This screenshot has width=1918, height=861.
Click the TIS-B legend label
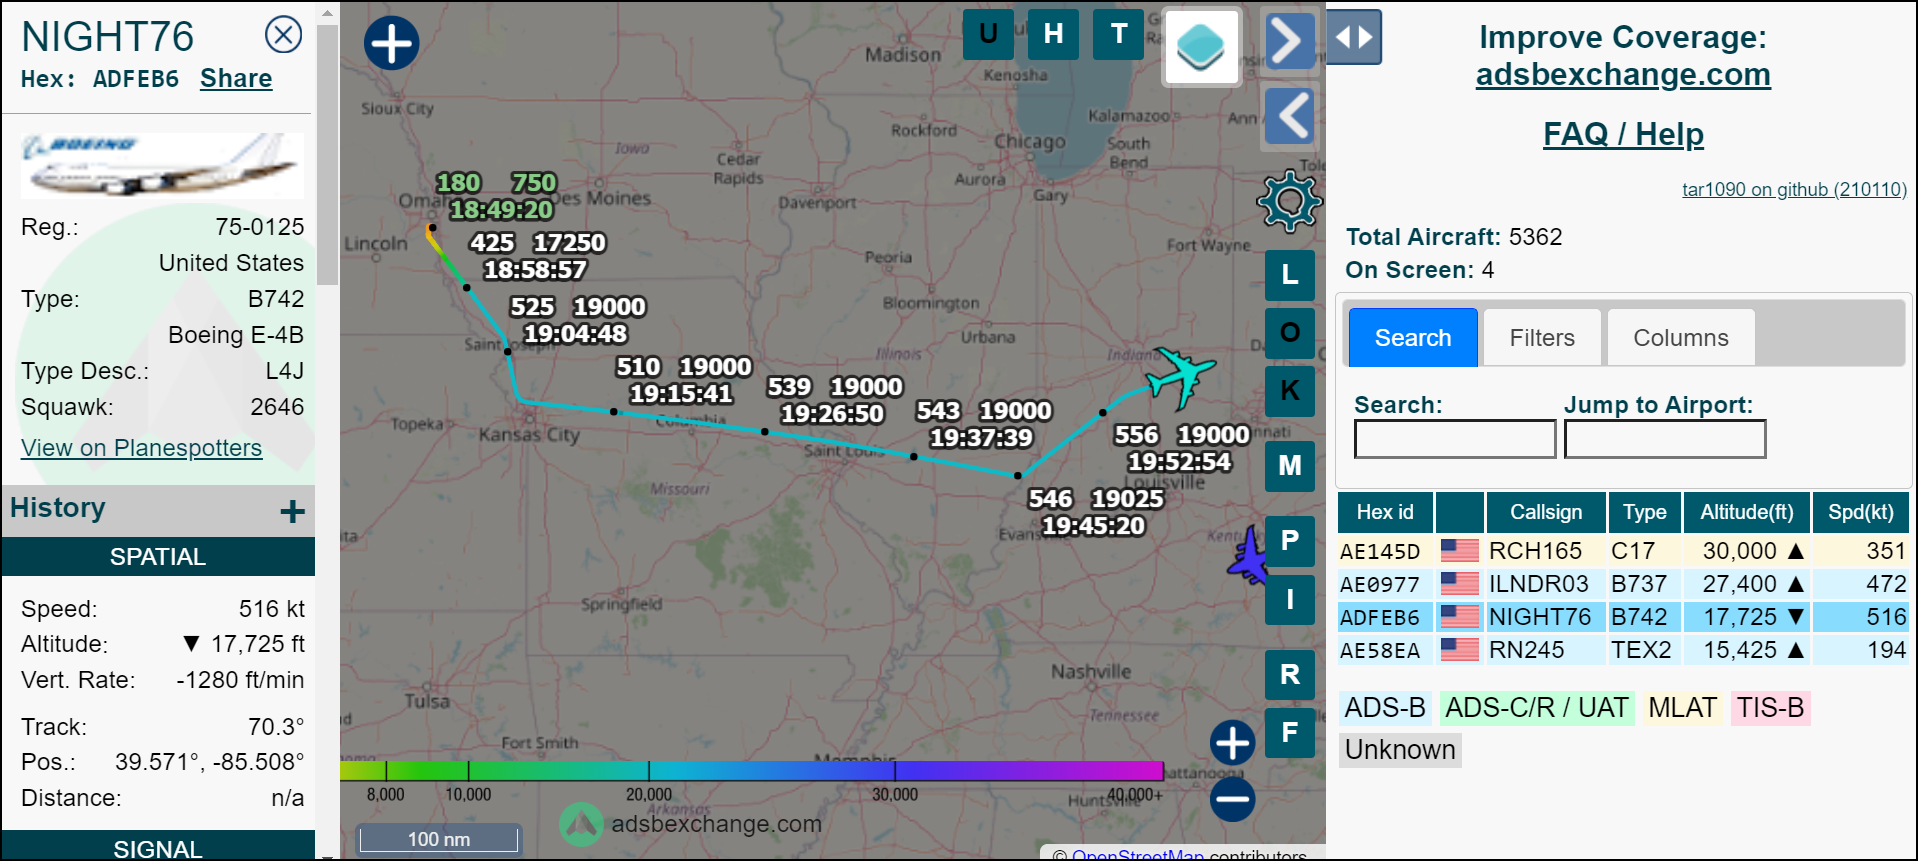tap(1770, 708)
